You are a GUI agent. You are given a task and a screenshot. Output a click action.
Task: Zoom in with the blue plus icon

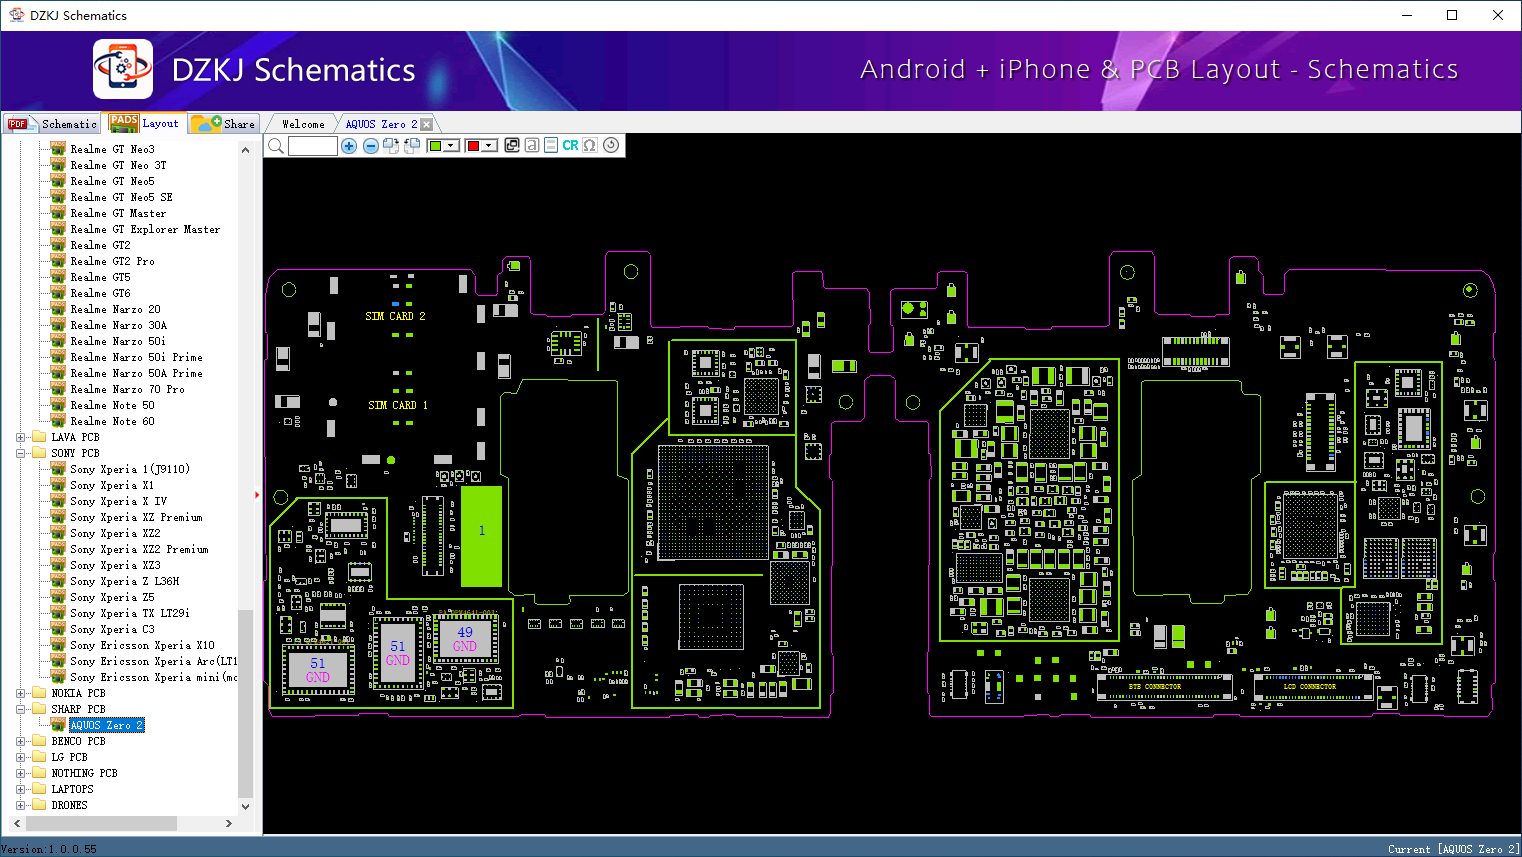349,146
